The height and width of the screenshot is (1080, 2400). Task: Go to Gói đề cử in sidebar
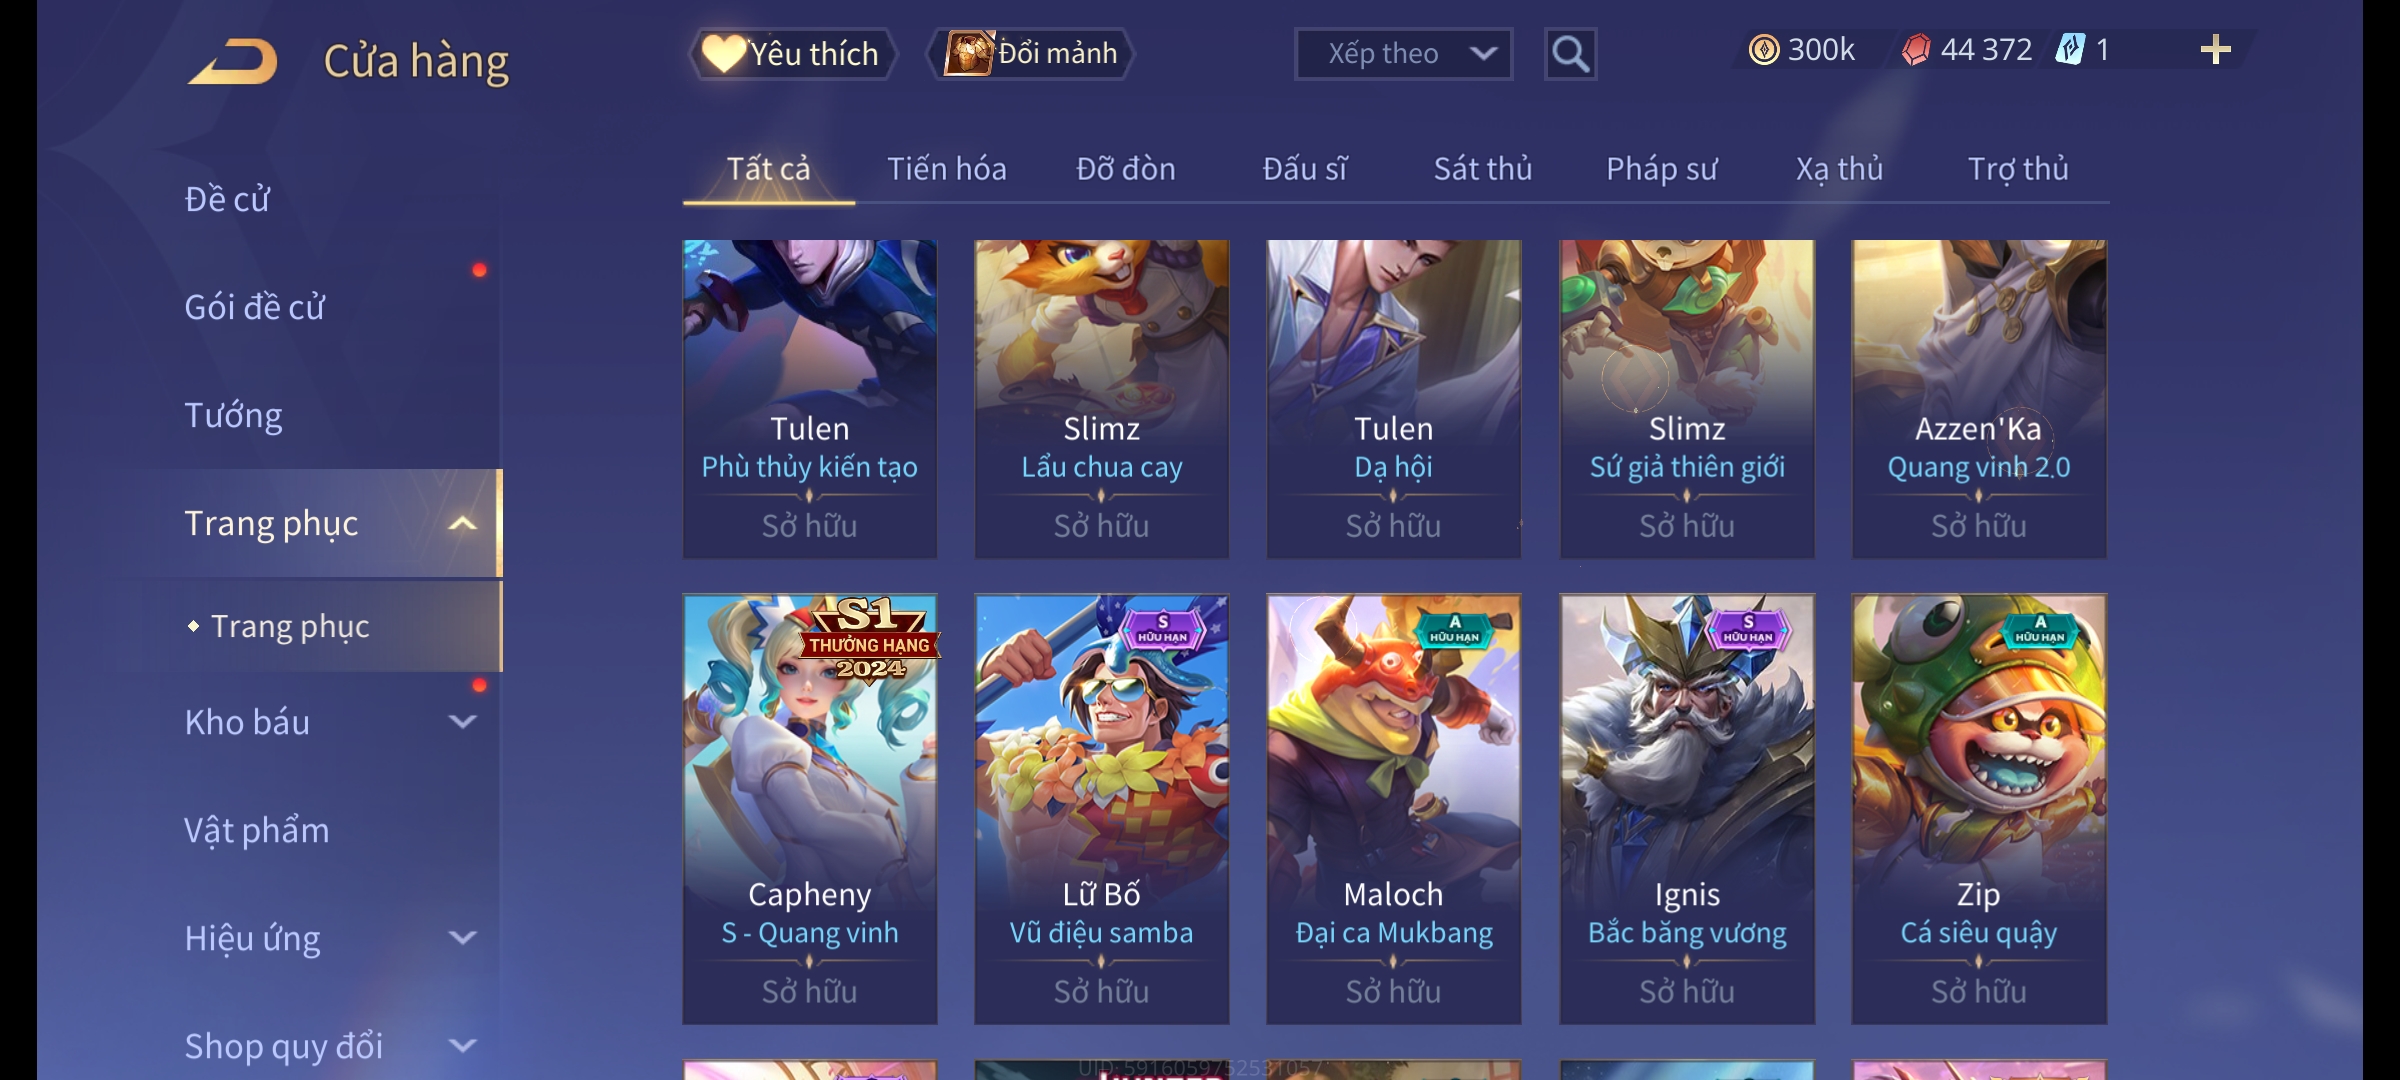point(255,307)
